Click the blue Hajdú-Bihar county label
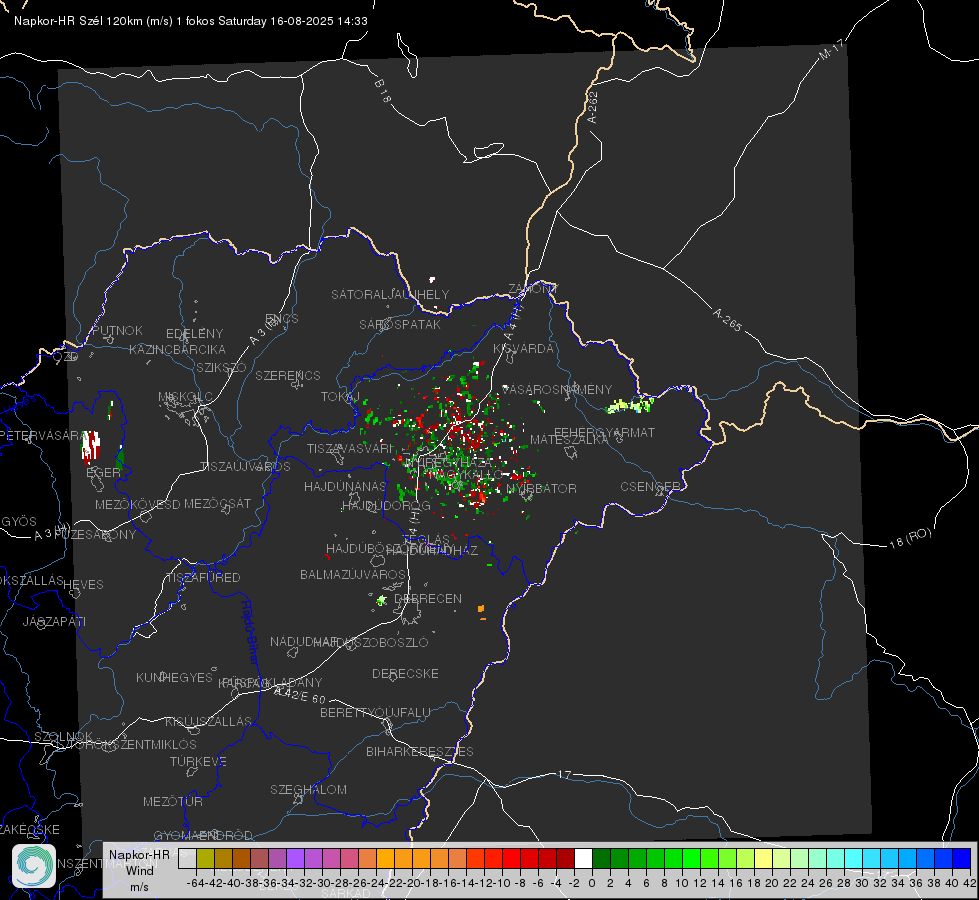The width and height of the screenshot is (979, 900). pos(250,632)
